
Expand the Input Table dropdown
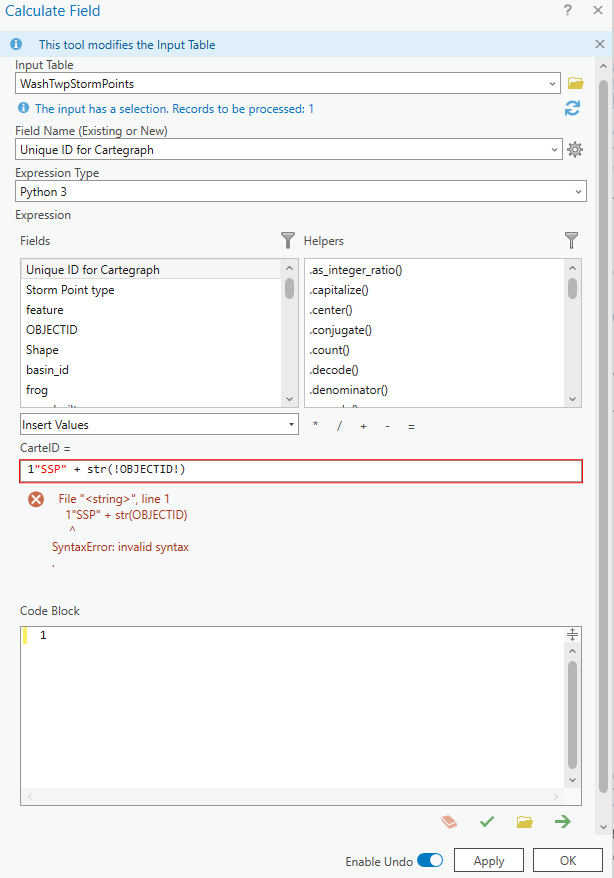[553, 84]
